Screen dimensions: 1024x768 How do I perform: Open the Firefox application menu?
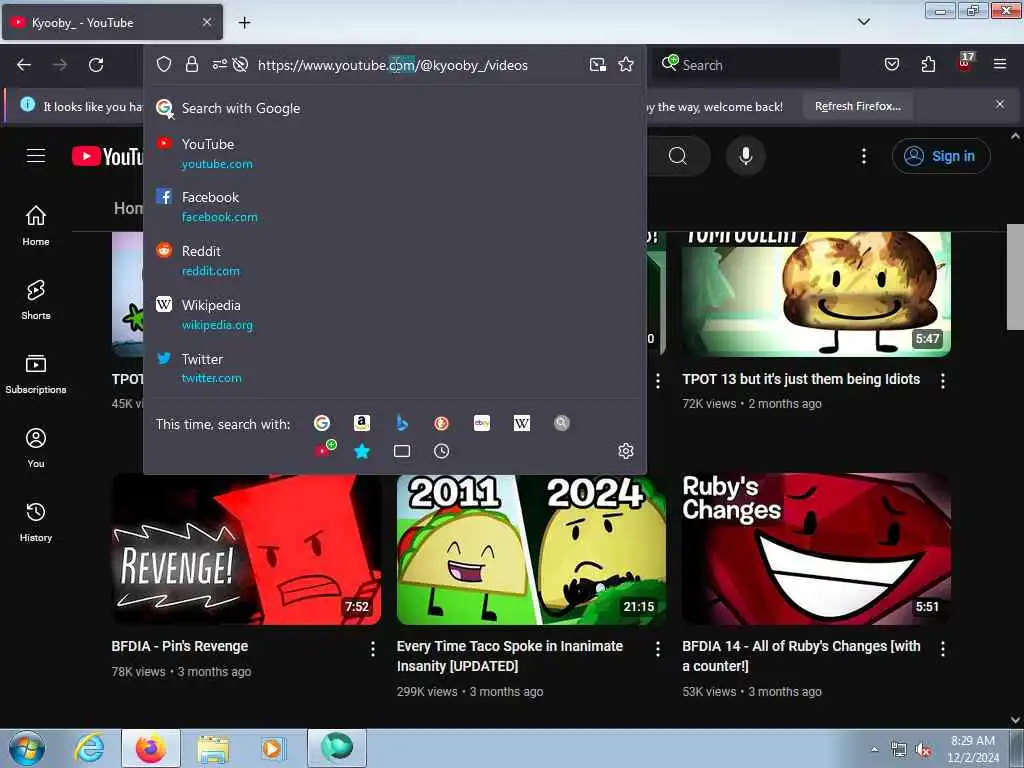999,64
